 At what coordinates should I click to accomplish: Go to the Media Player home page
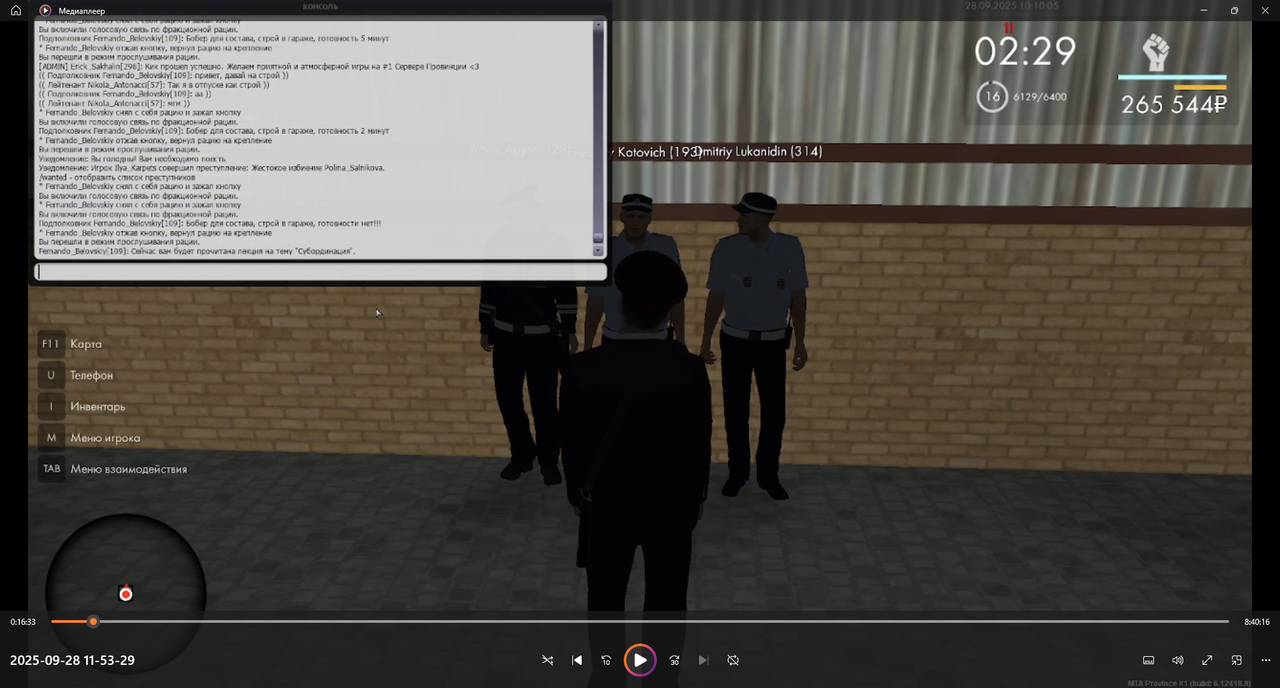click(16, 10)
